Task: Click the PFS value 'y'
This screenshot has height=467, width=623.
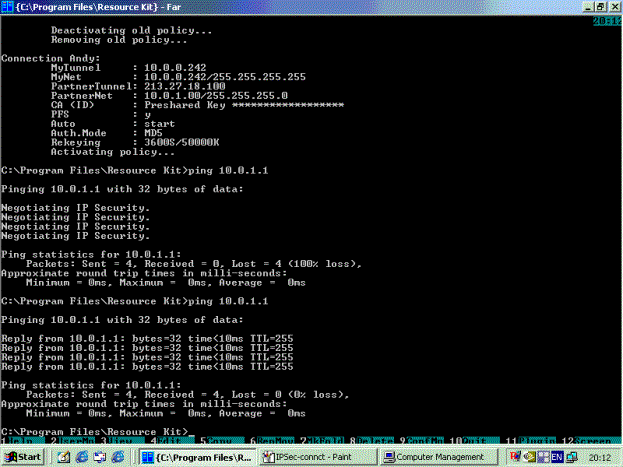Action: point(147,114)
